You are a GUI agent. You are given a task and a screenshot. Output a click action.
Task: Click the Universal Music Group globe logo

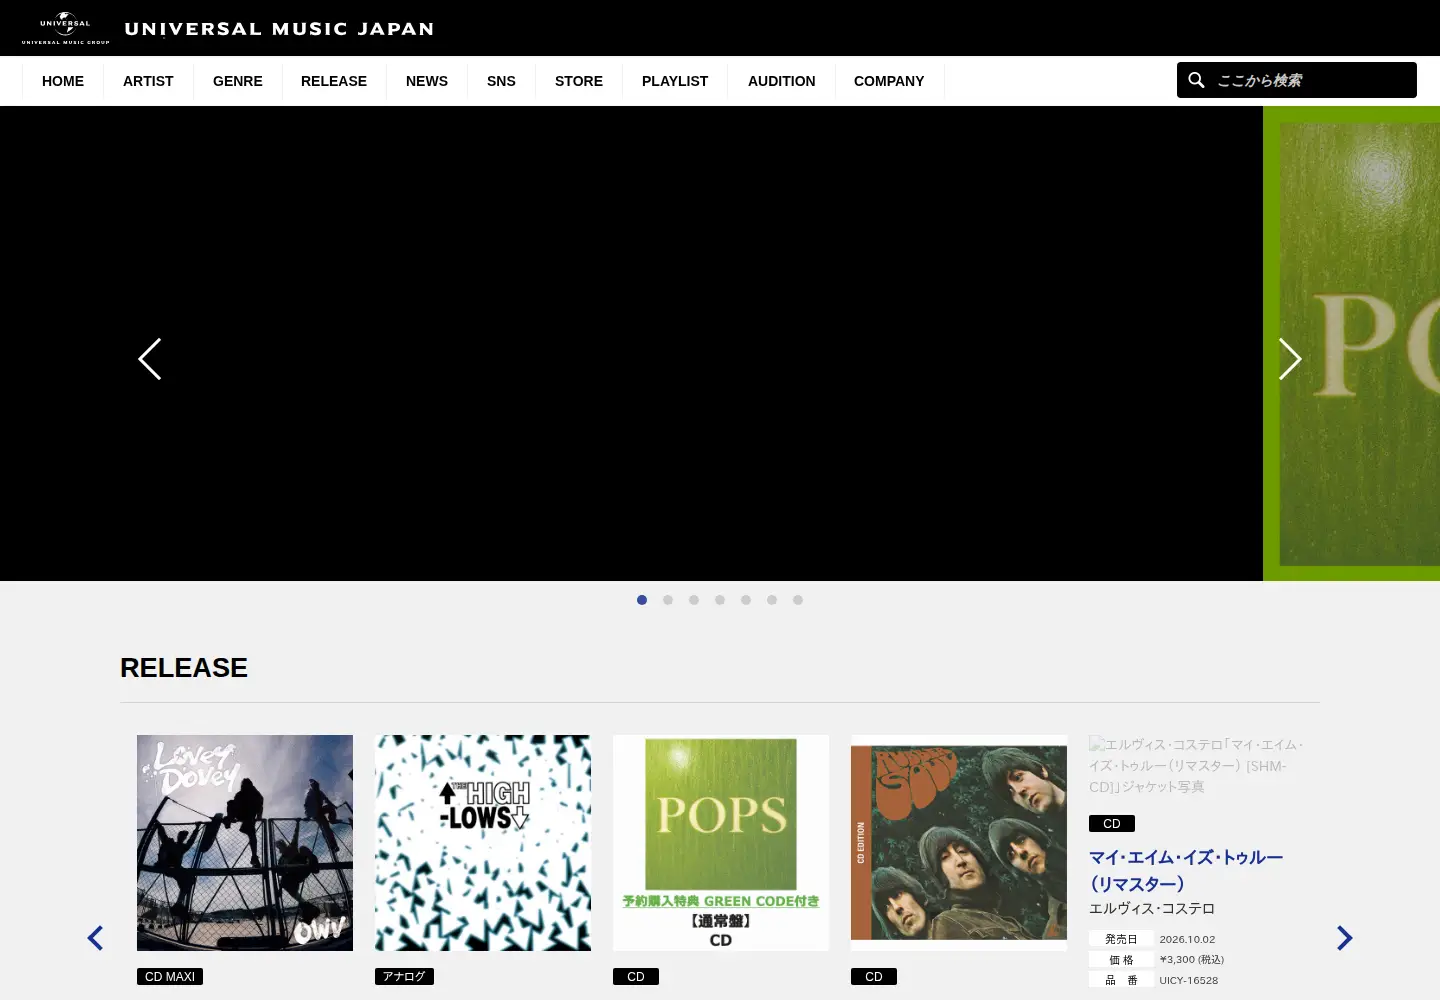(65, 28)
